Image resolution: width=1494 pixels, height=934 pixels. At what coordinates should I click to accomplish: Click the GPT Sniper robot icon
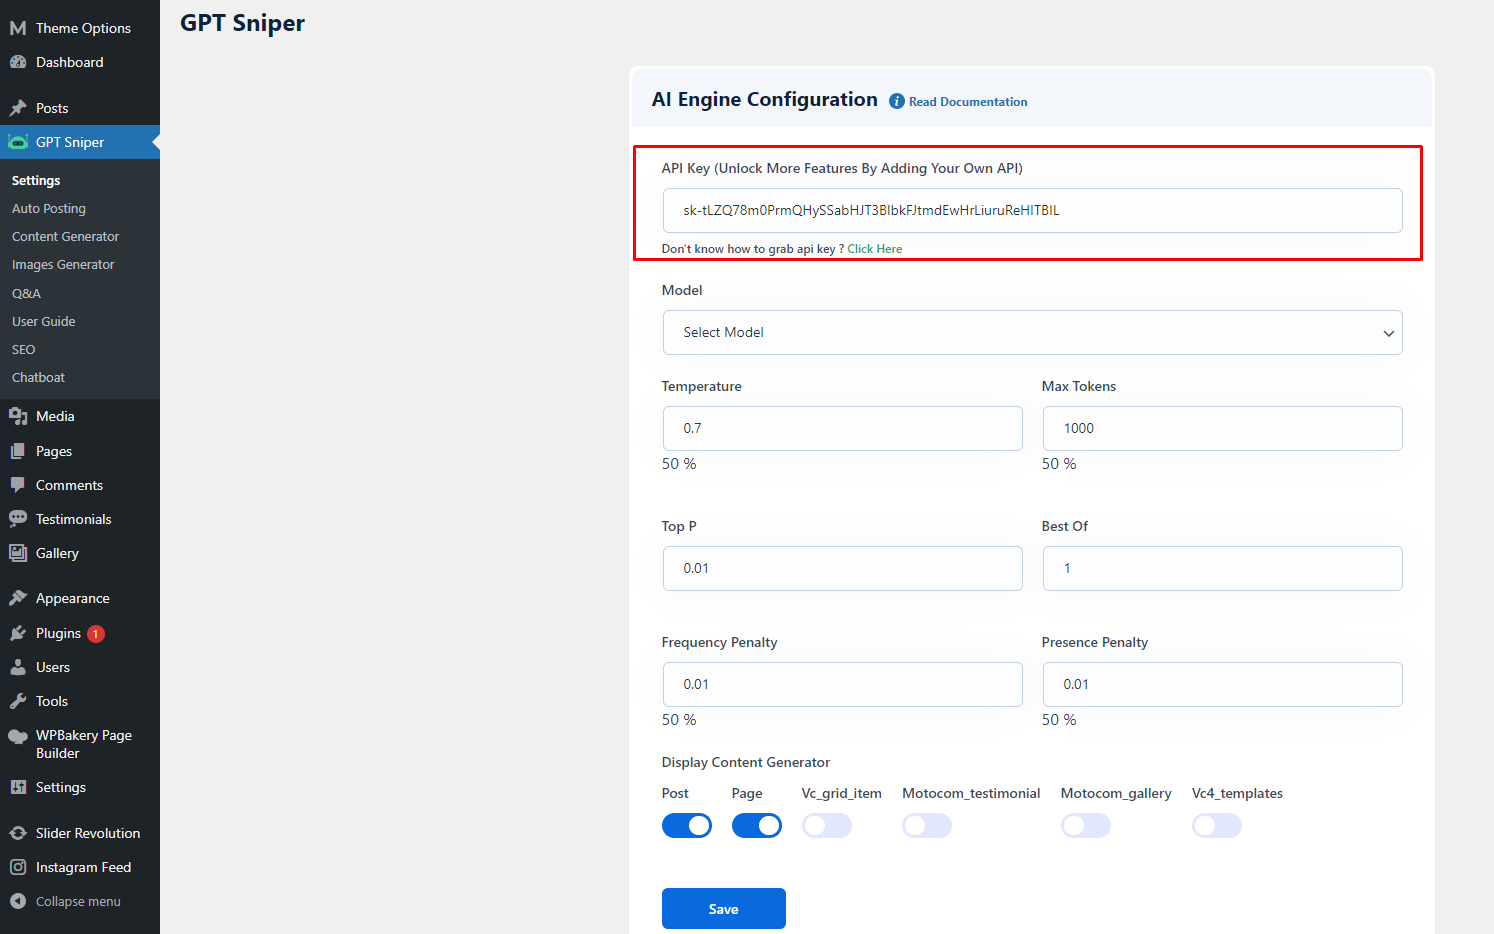pos(18,142)
